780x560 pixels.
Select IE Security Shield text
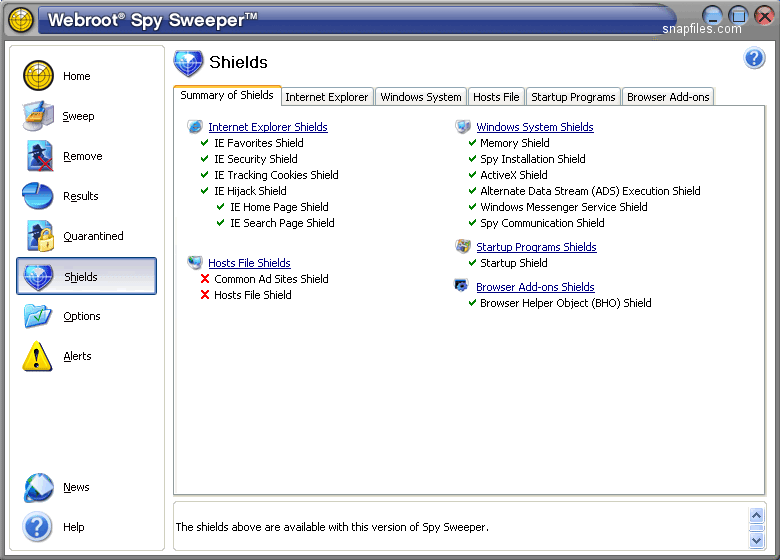pyautogui.click(x=256, y=159)
